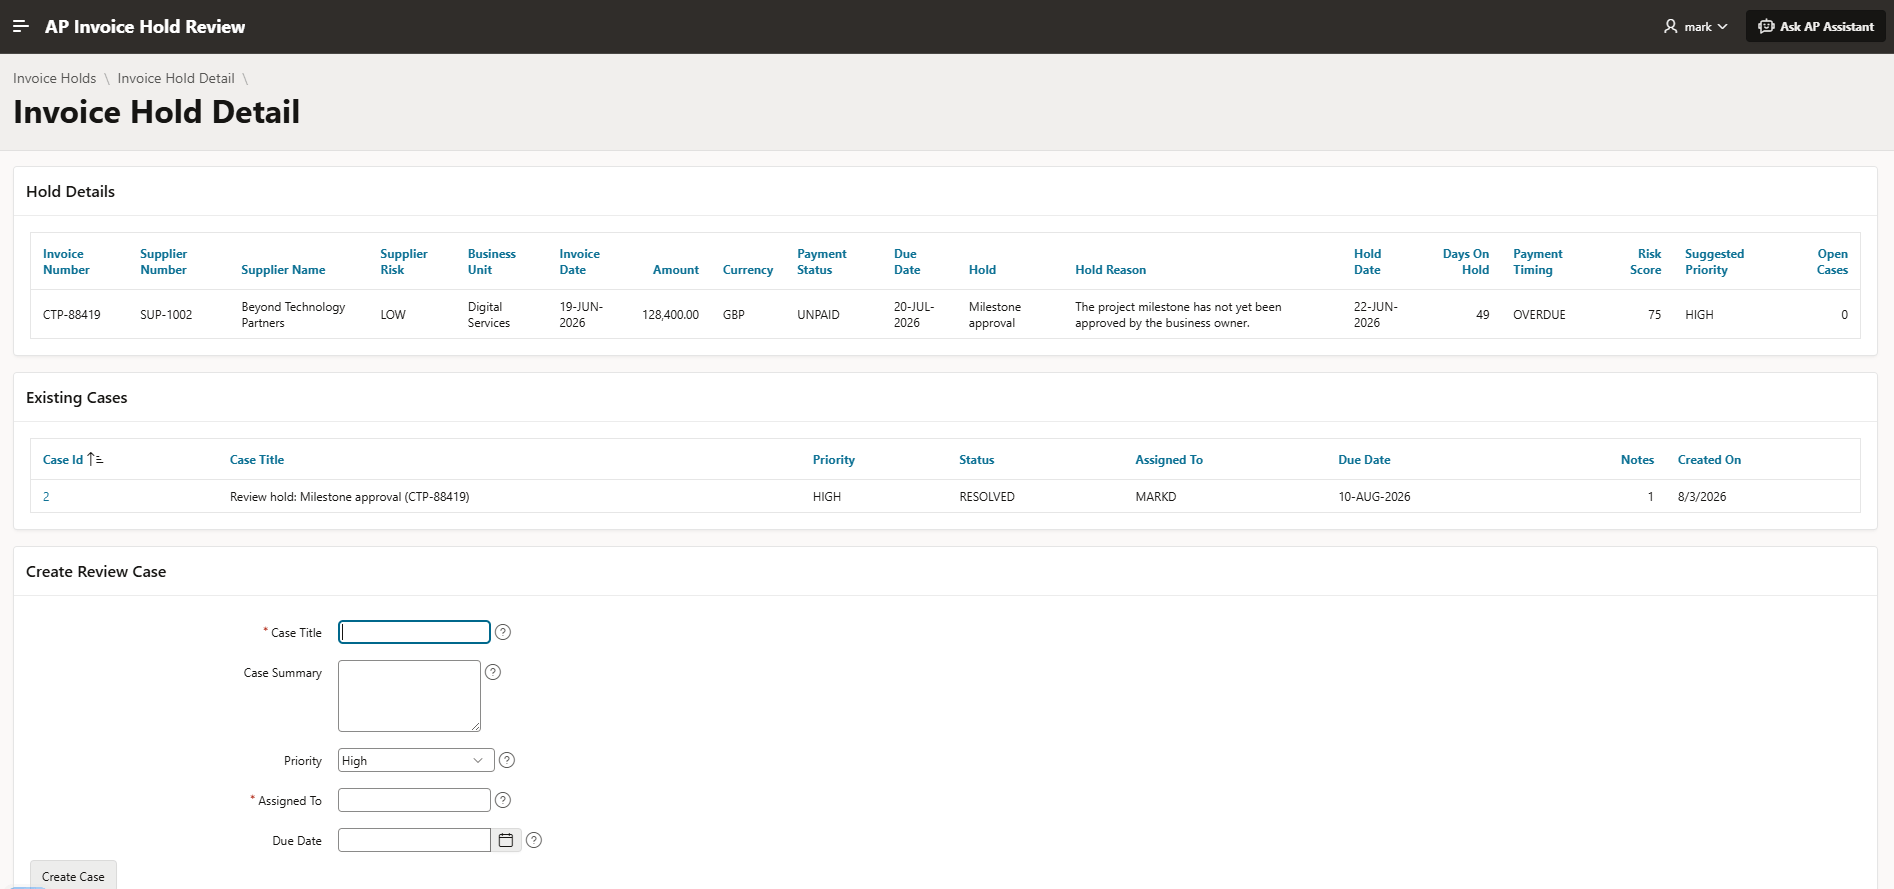Sort by Supplier Number column header

tap(164, 262)
